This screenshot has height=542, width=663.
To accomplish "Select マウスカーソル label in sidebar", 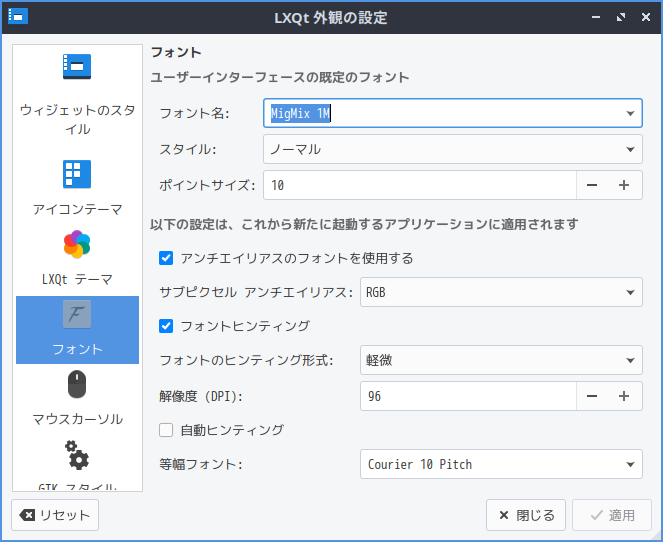I will coord(77,419).
